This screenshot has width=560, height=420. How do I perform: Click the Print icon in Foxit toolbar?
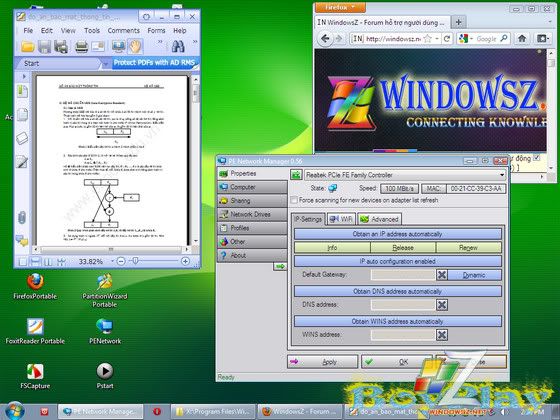tap(81, 46)
